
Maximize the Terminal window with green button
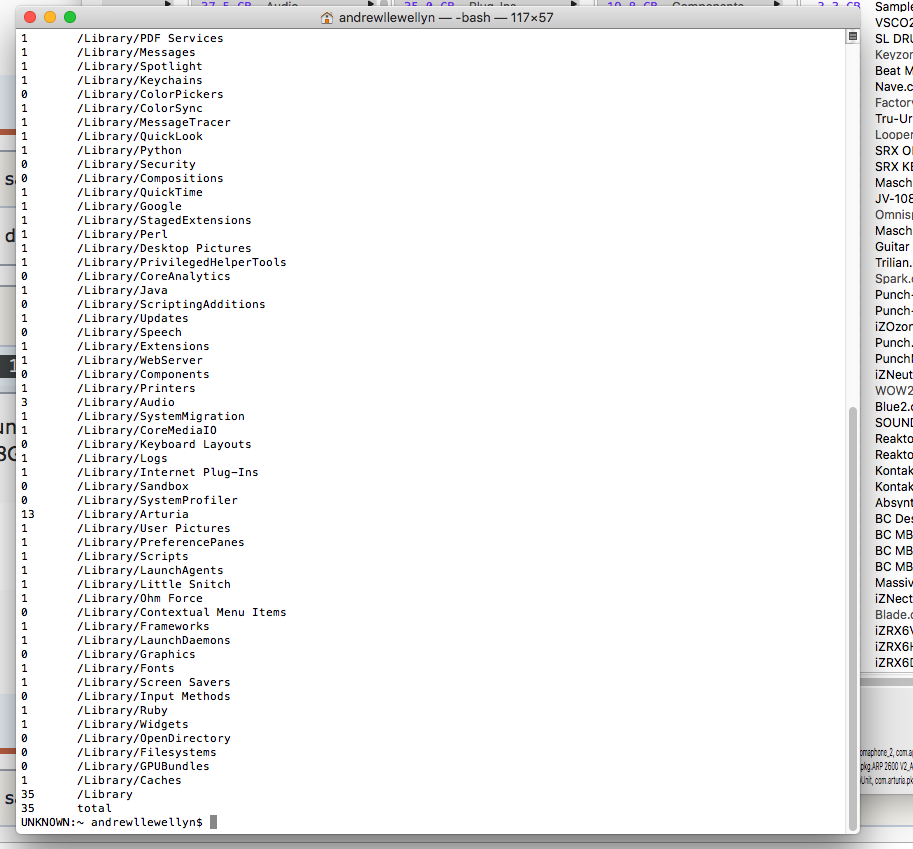[70, 17]
